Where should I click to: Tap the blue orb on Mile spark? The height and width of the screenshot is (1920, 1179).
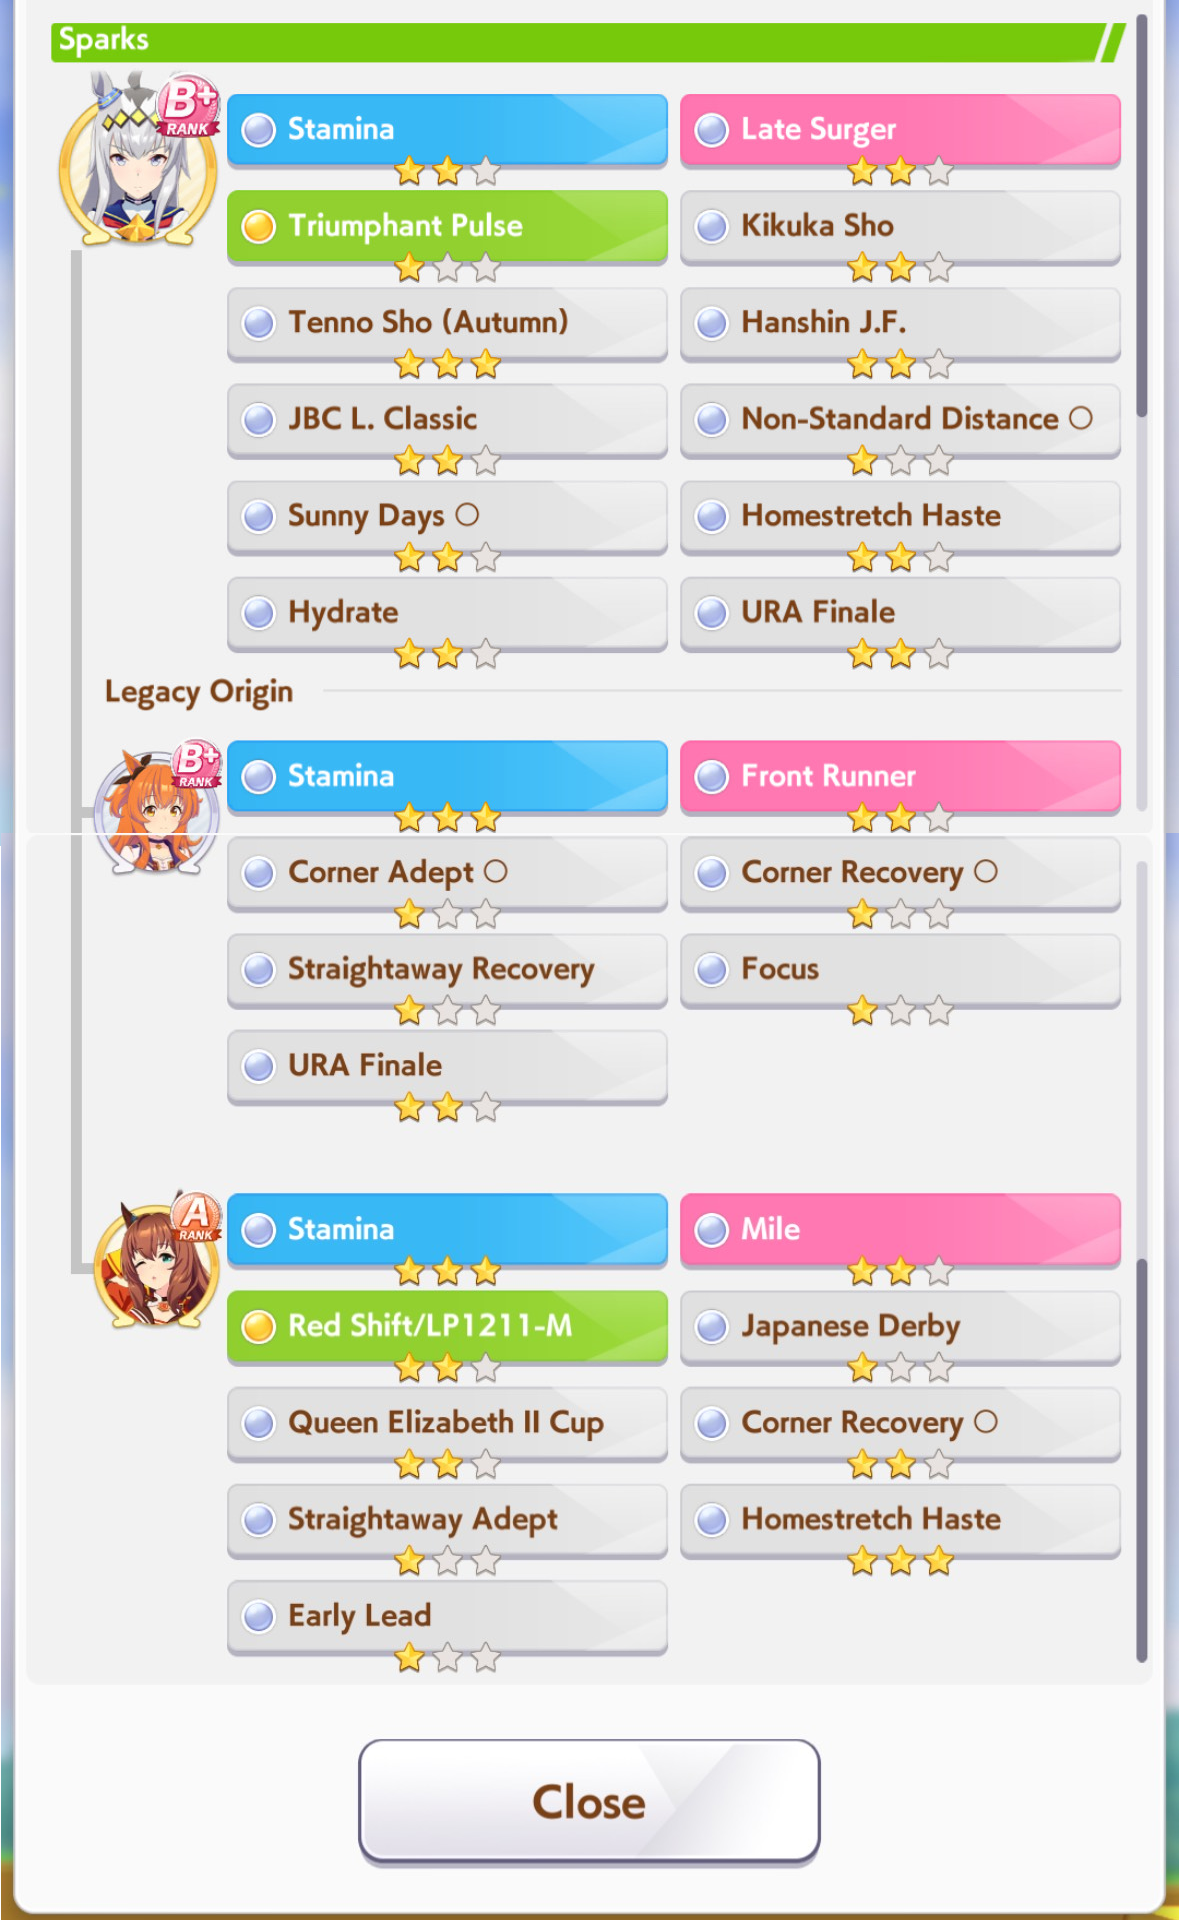(712, 1230)
